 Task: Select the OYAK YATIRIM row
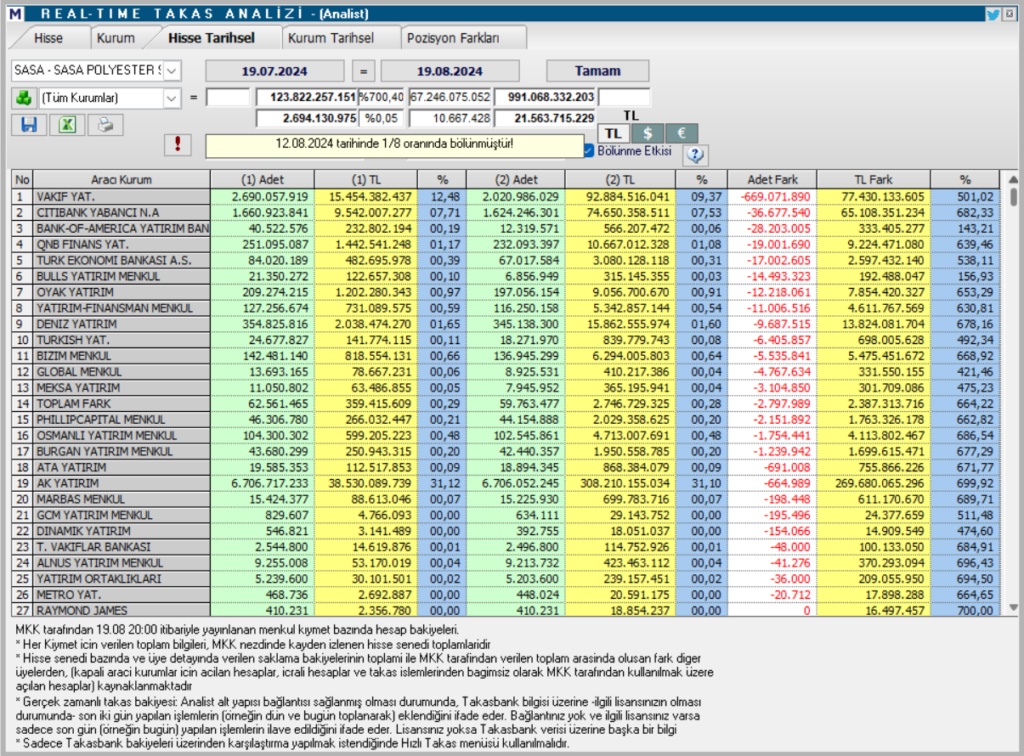[x=506, y=292]
